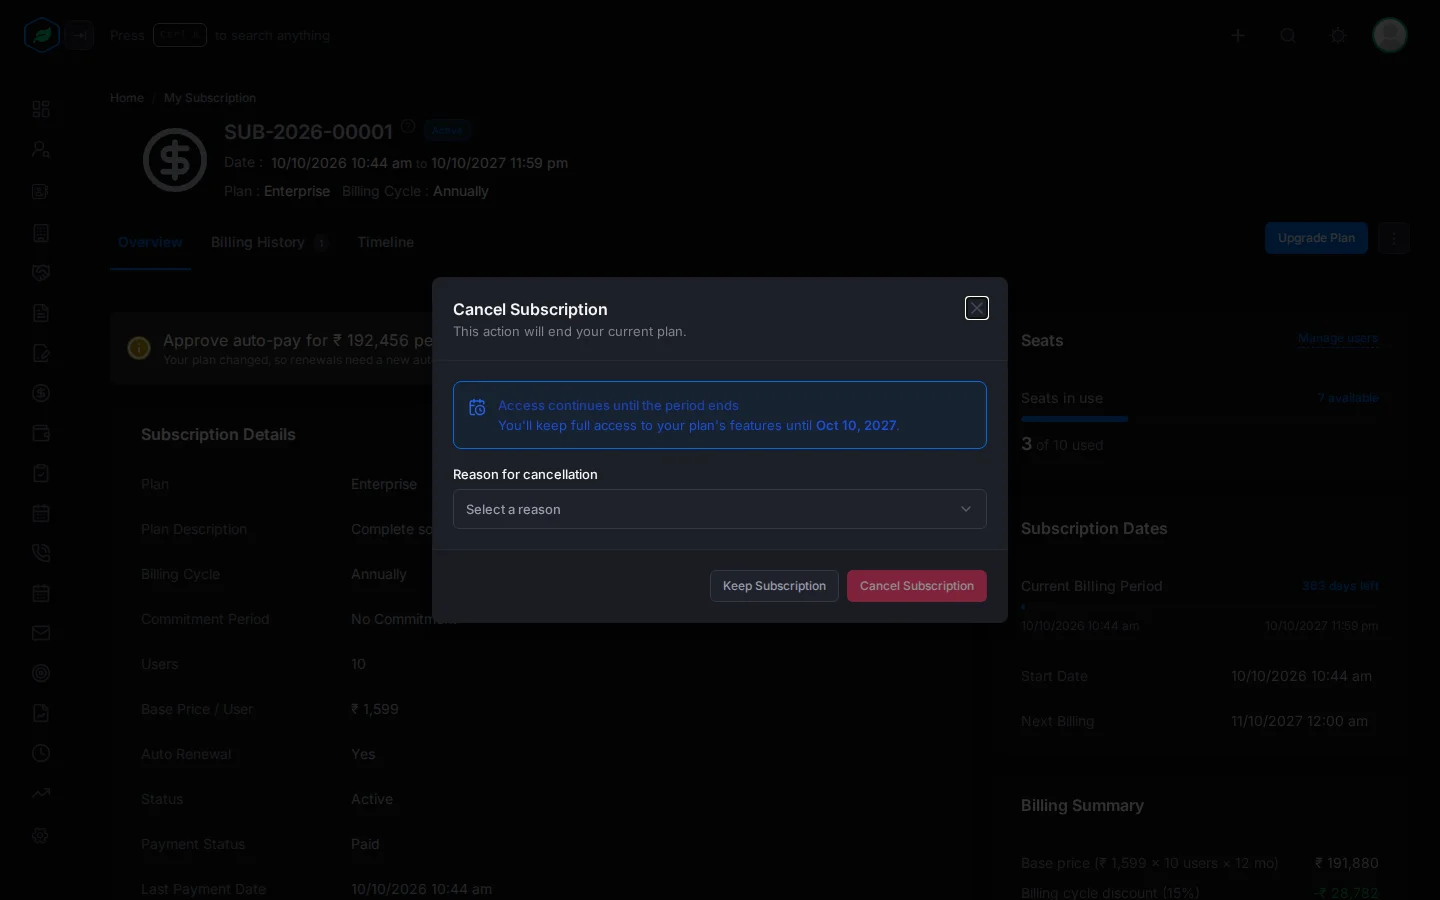The width and height of the screenshot is (1440, 900).
Task: Click the Current Billing Period progress bar
Action: [x=1200, y=606]
